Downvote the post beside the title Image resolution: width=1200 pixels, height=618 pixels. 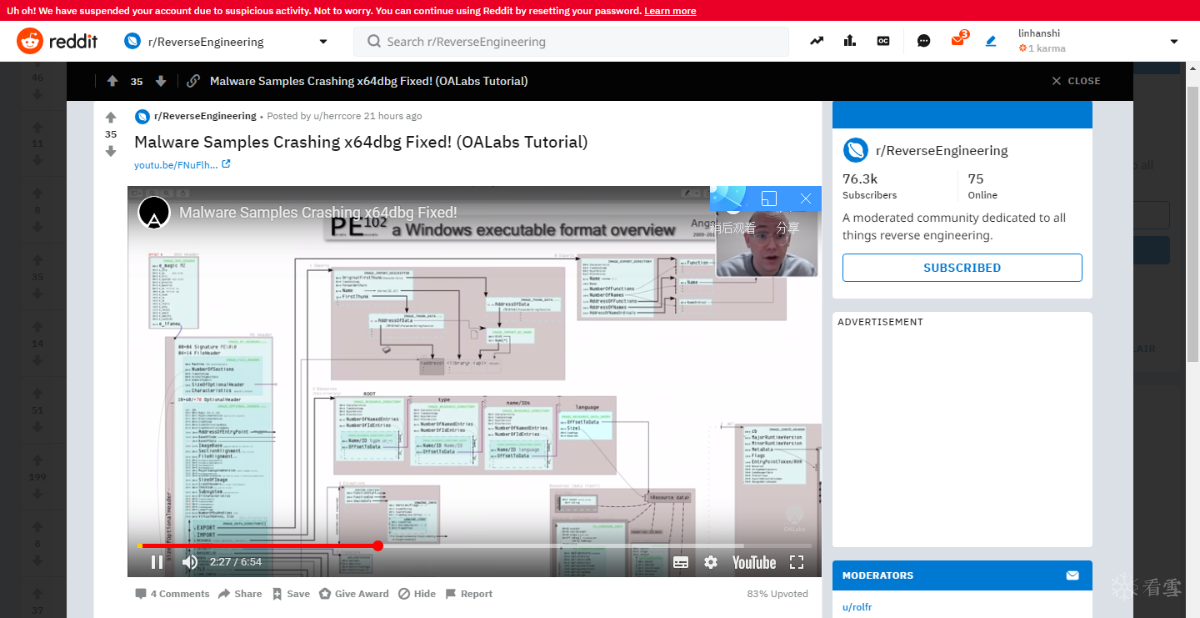(111, 151)
